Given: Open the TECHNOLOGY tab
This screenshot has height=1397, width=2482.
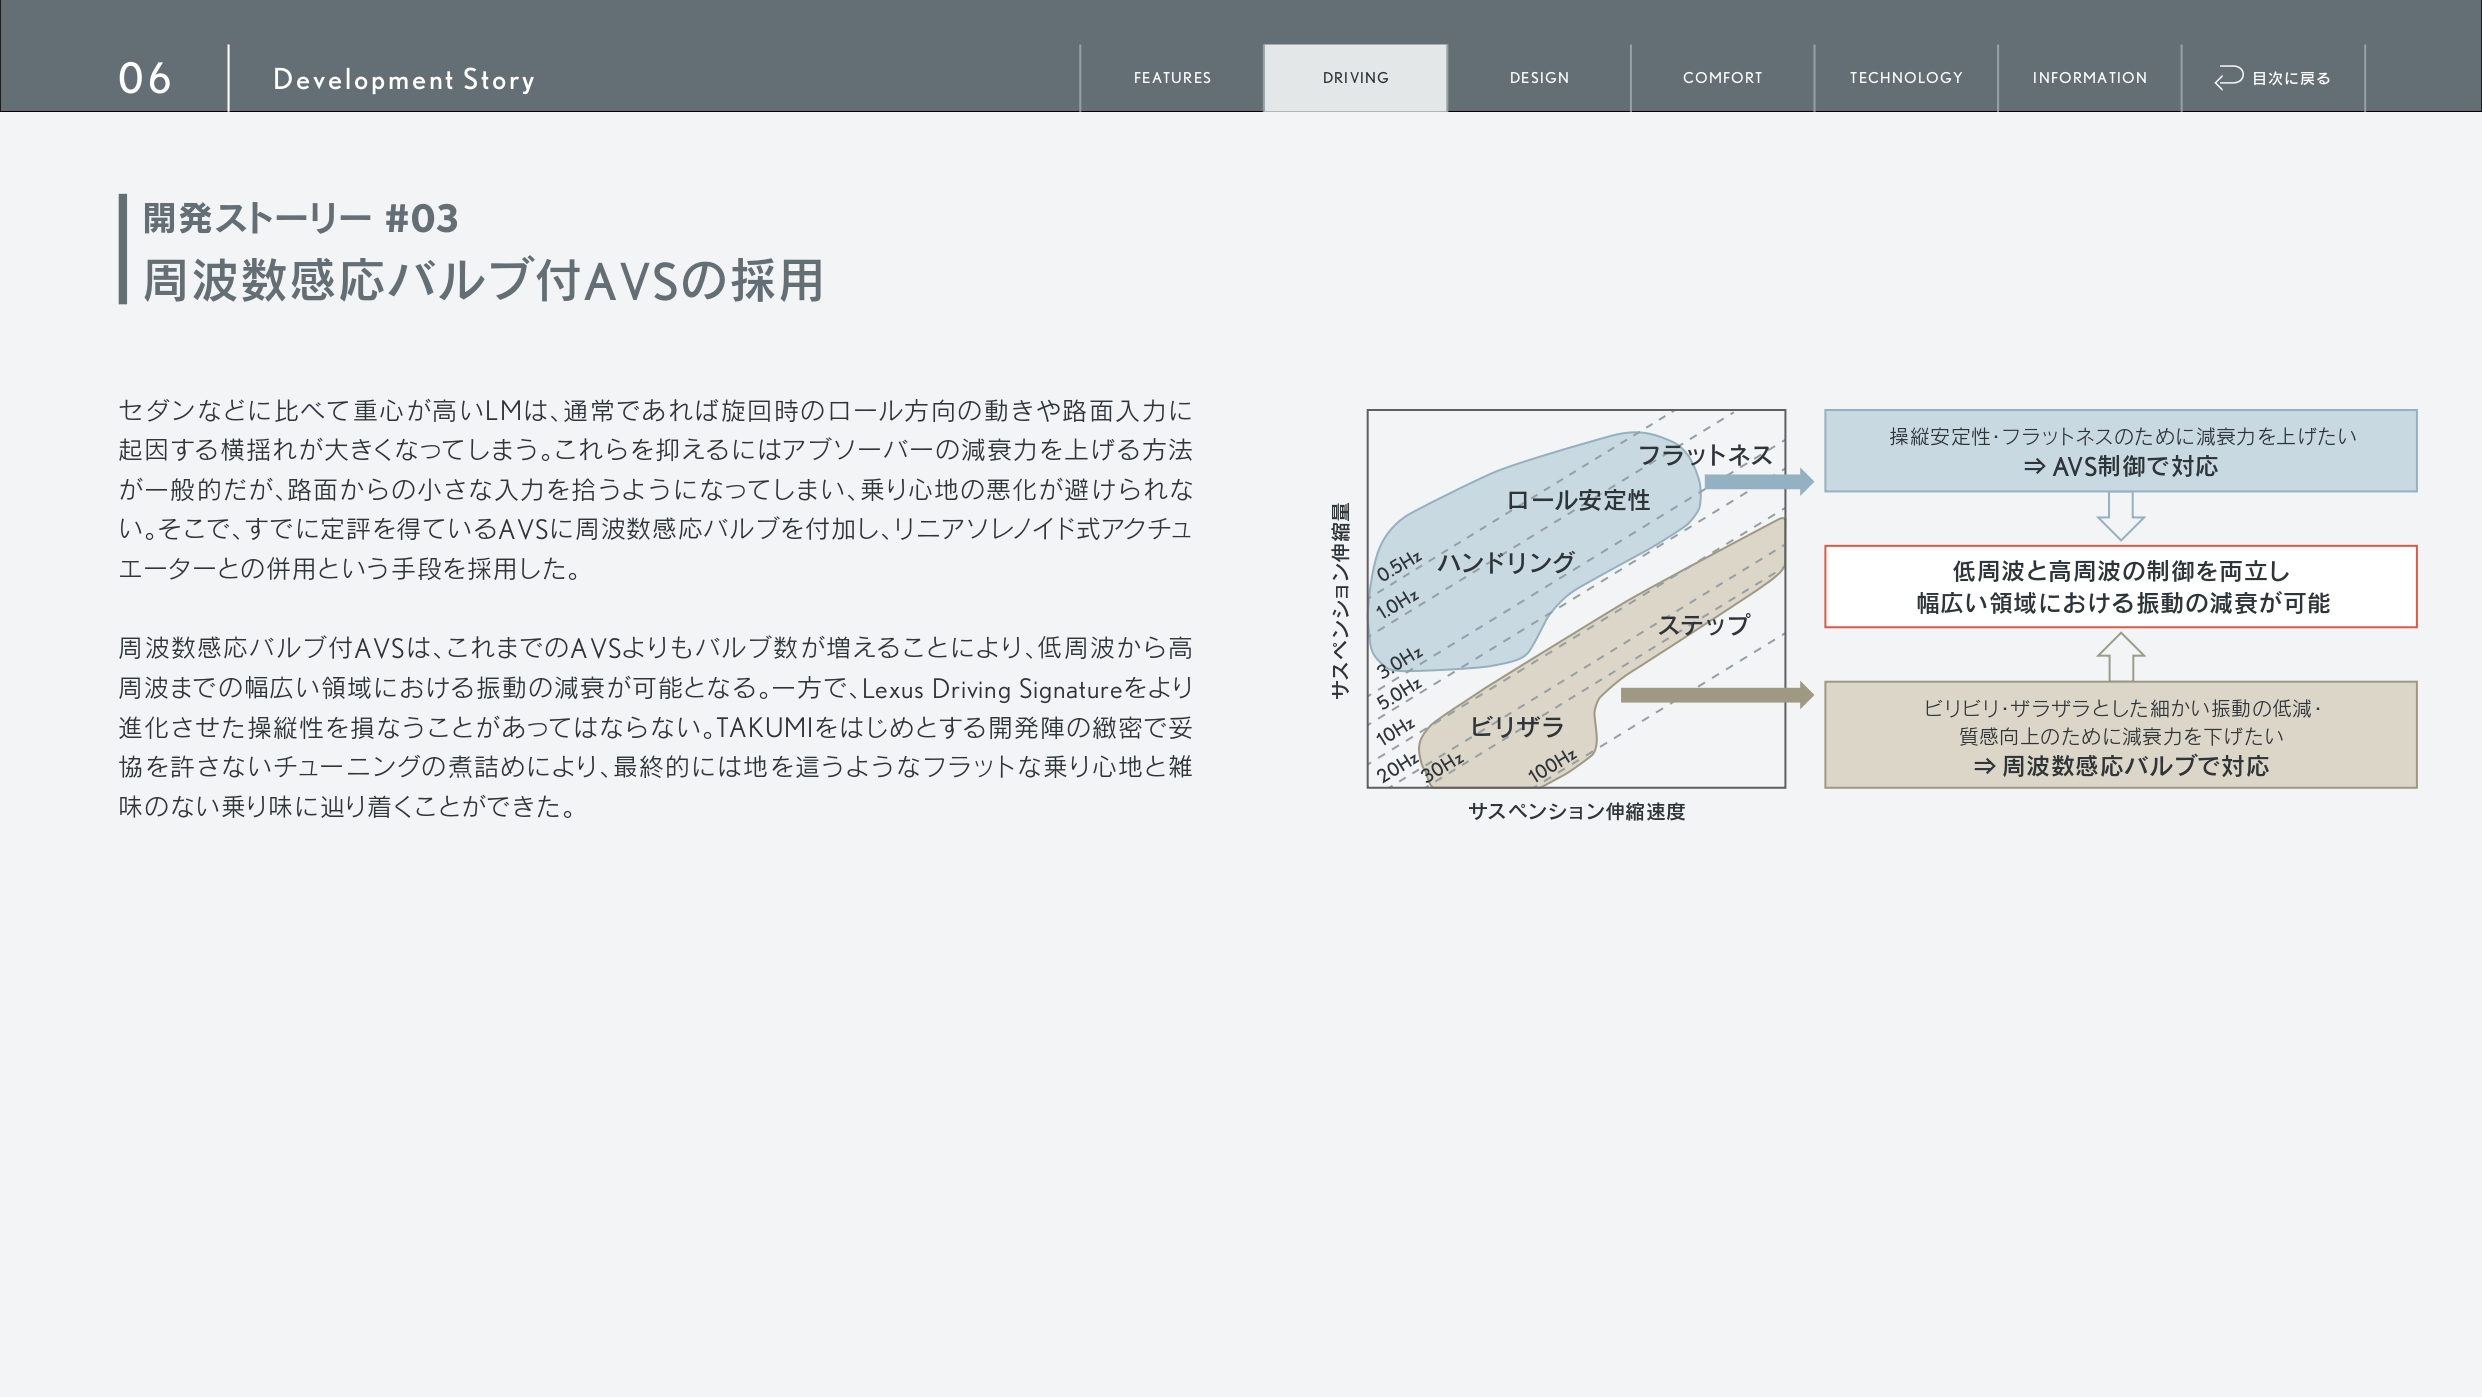Looking at the screenshot, I should [1905, 77].
